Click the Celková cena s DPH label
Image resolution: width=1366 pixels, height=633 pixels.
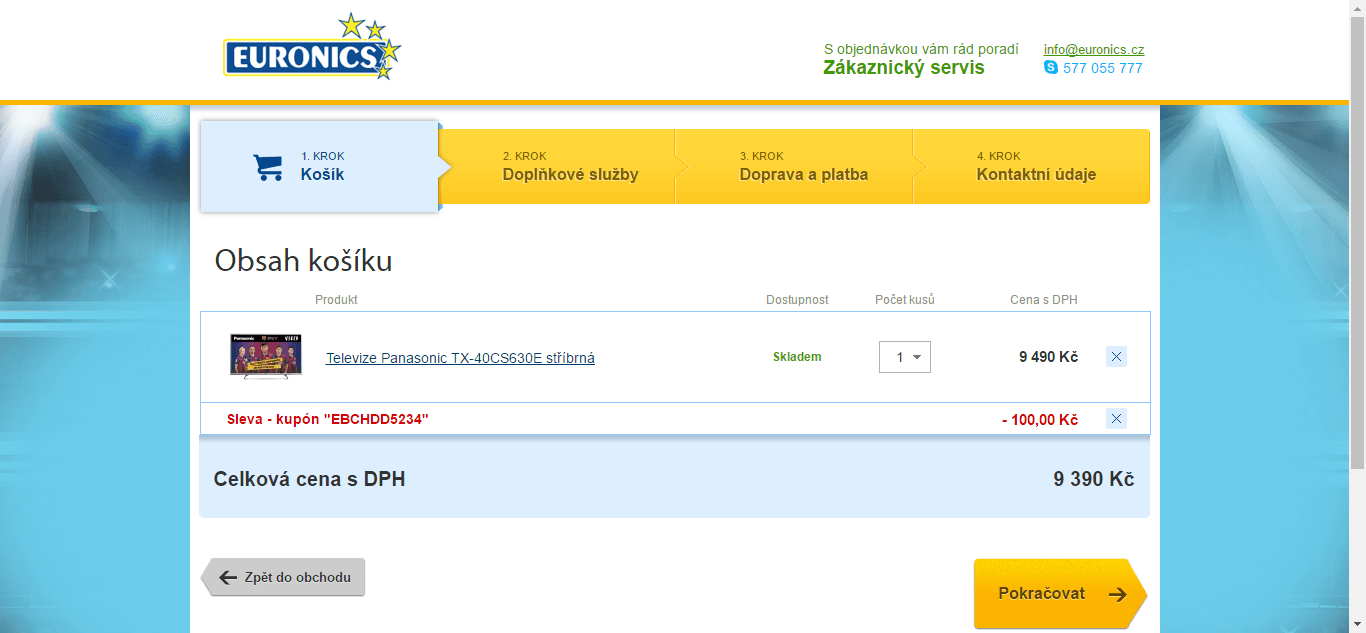coord(310,480)
